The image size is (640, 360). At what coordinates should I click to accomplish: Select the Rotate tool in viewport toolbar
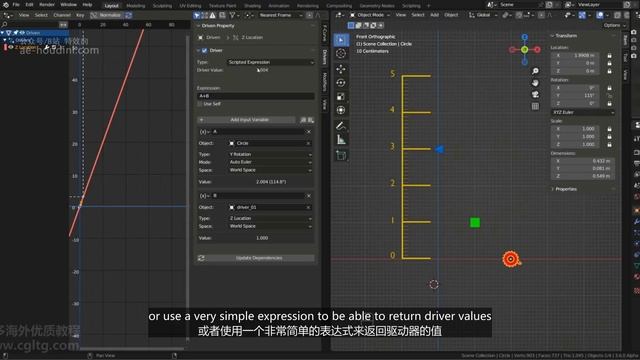click(341, 83)
